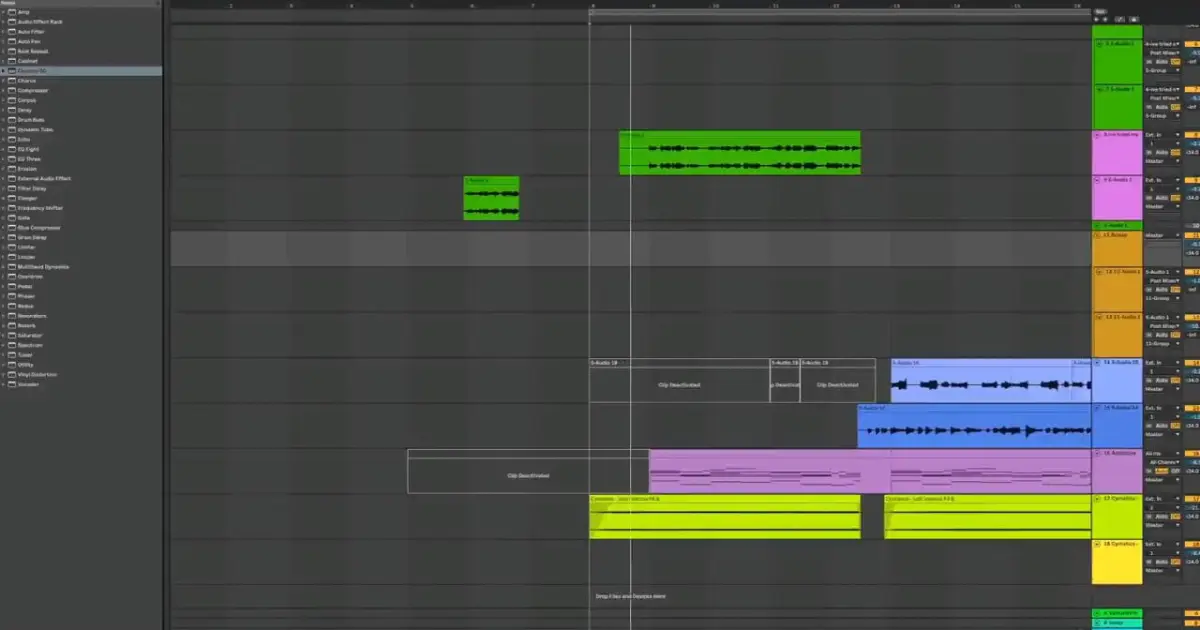Switch track 14 monitoring to Off
1200x630 pixels.
[x=1174, y=380]
